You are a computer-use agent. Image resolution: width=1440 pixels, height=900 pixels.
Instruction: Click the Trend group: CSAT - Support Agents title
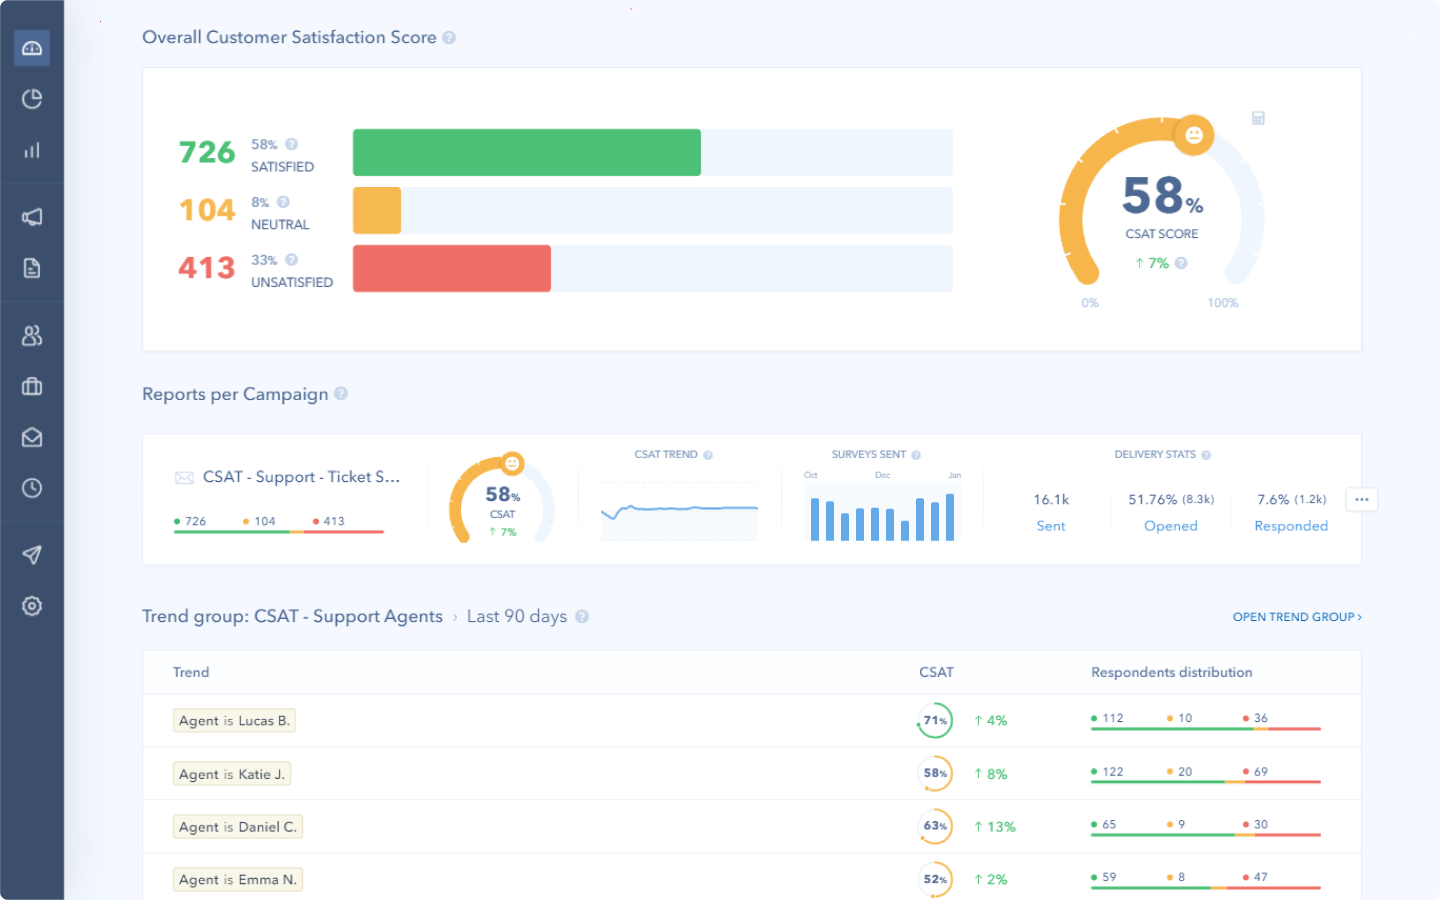coord(292,616)
